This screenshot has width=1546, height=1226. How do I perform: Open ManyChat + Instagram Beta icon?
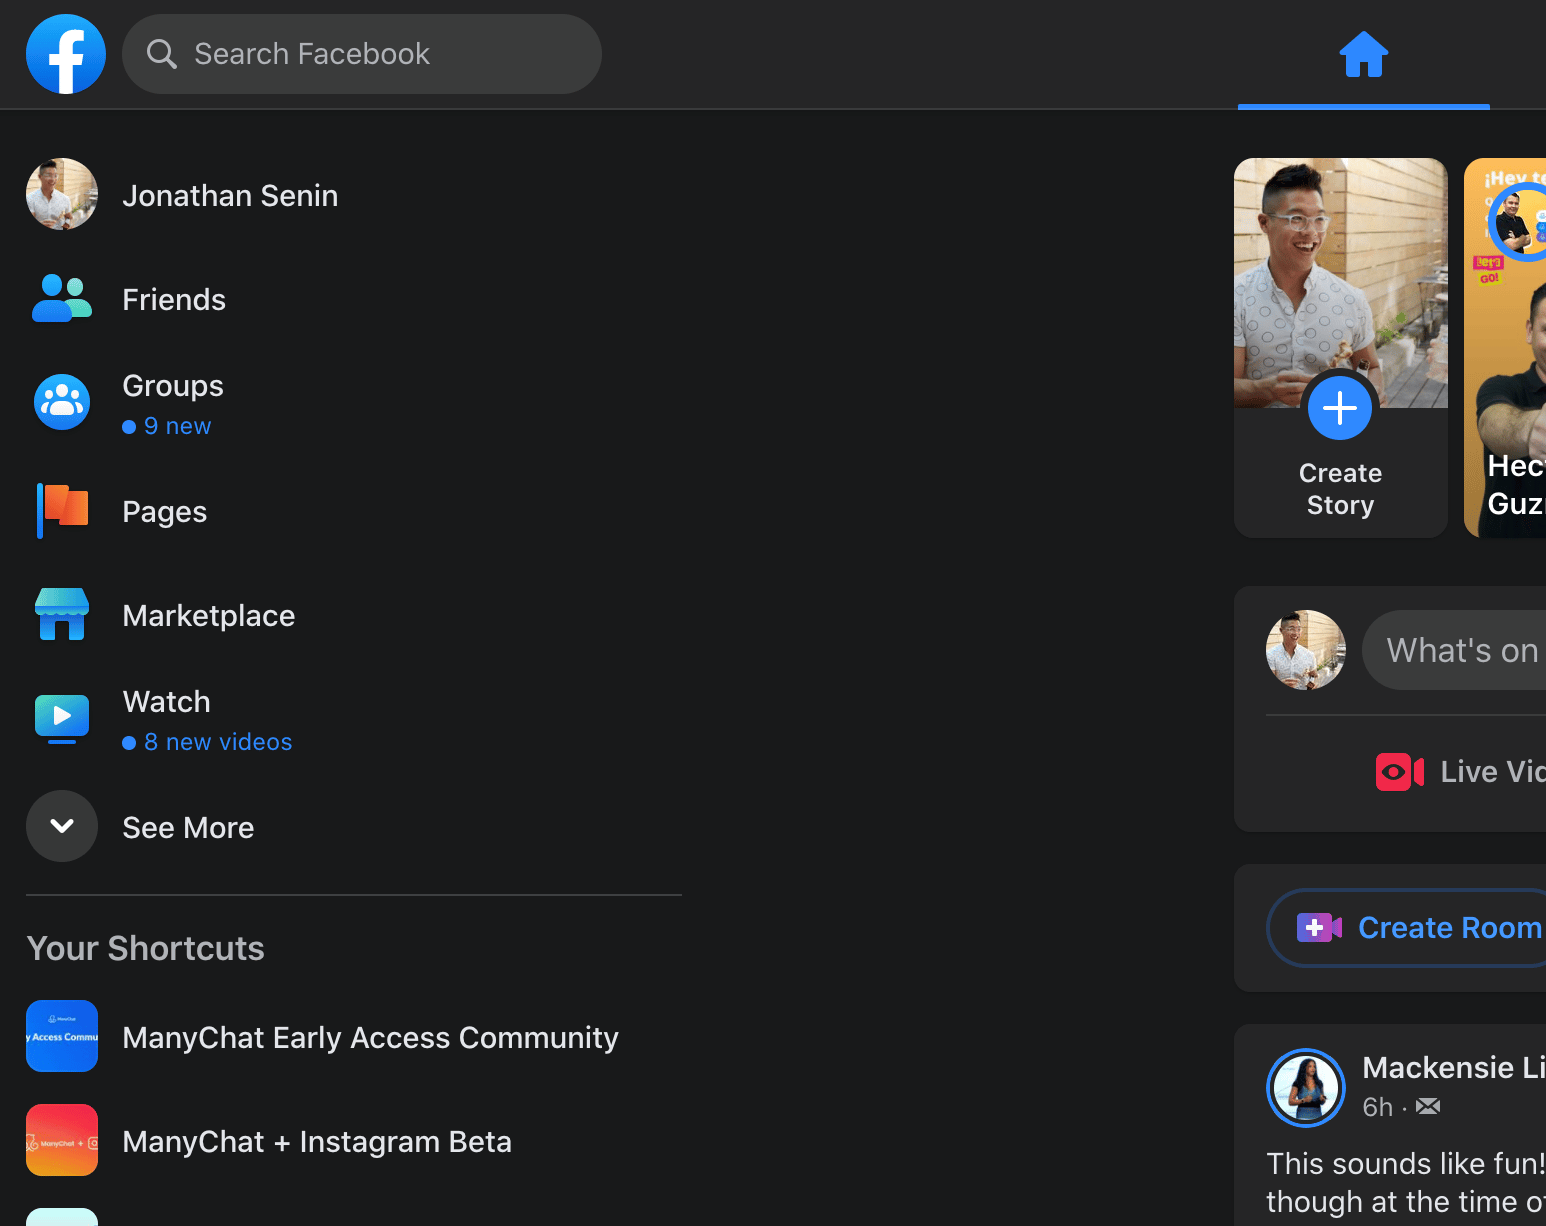coord(62,1140)
